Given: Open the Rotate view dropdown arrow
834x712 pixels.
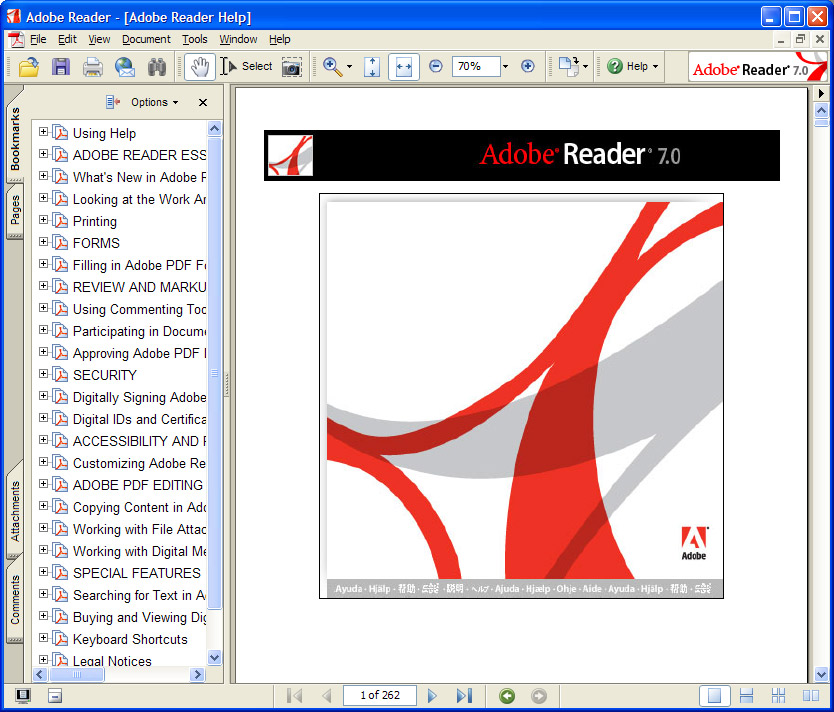Looking at the screenshot, I should 586,67.
